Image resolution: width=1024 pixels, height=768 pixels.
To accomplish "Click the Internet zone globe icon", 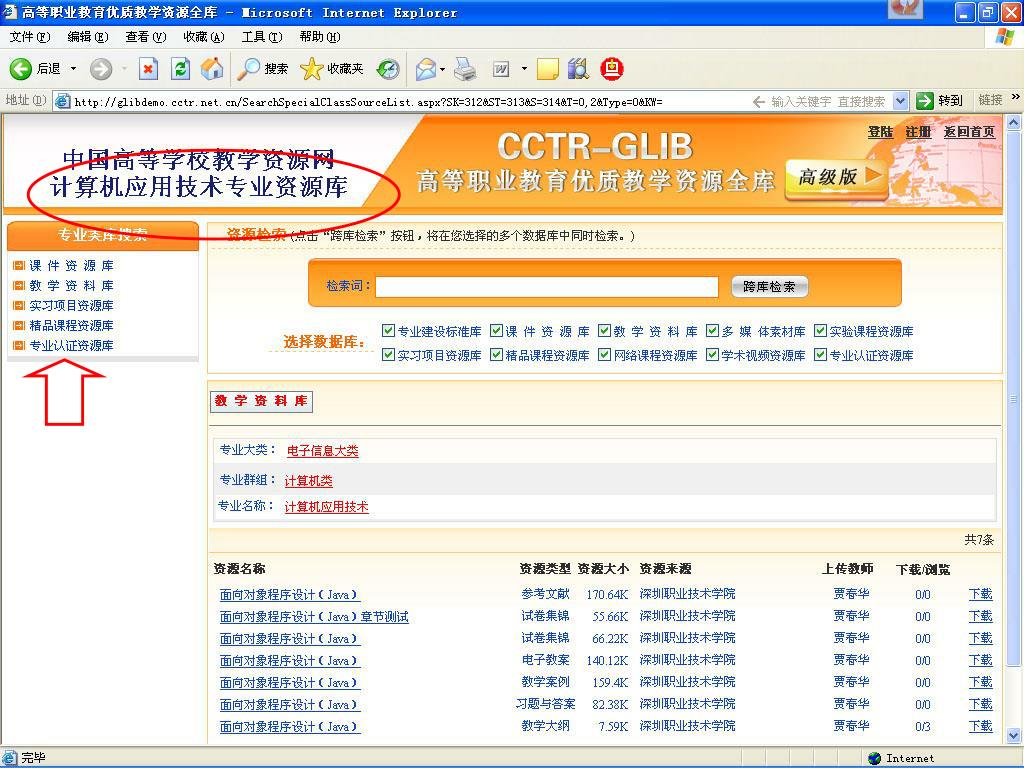I will (874, 758).
